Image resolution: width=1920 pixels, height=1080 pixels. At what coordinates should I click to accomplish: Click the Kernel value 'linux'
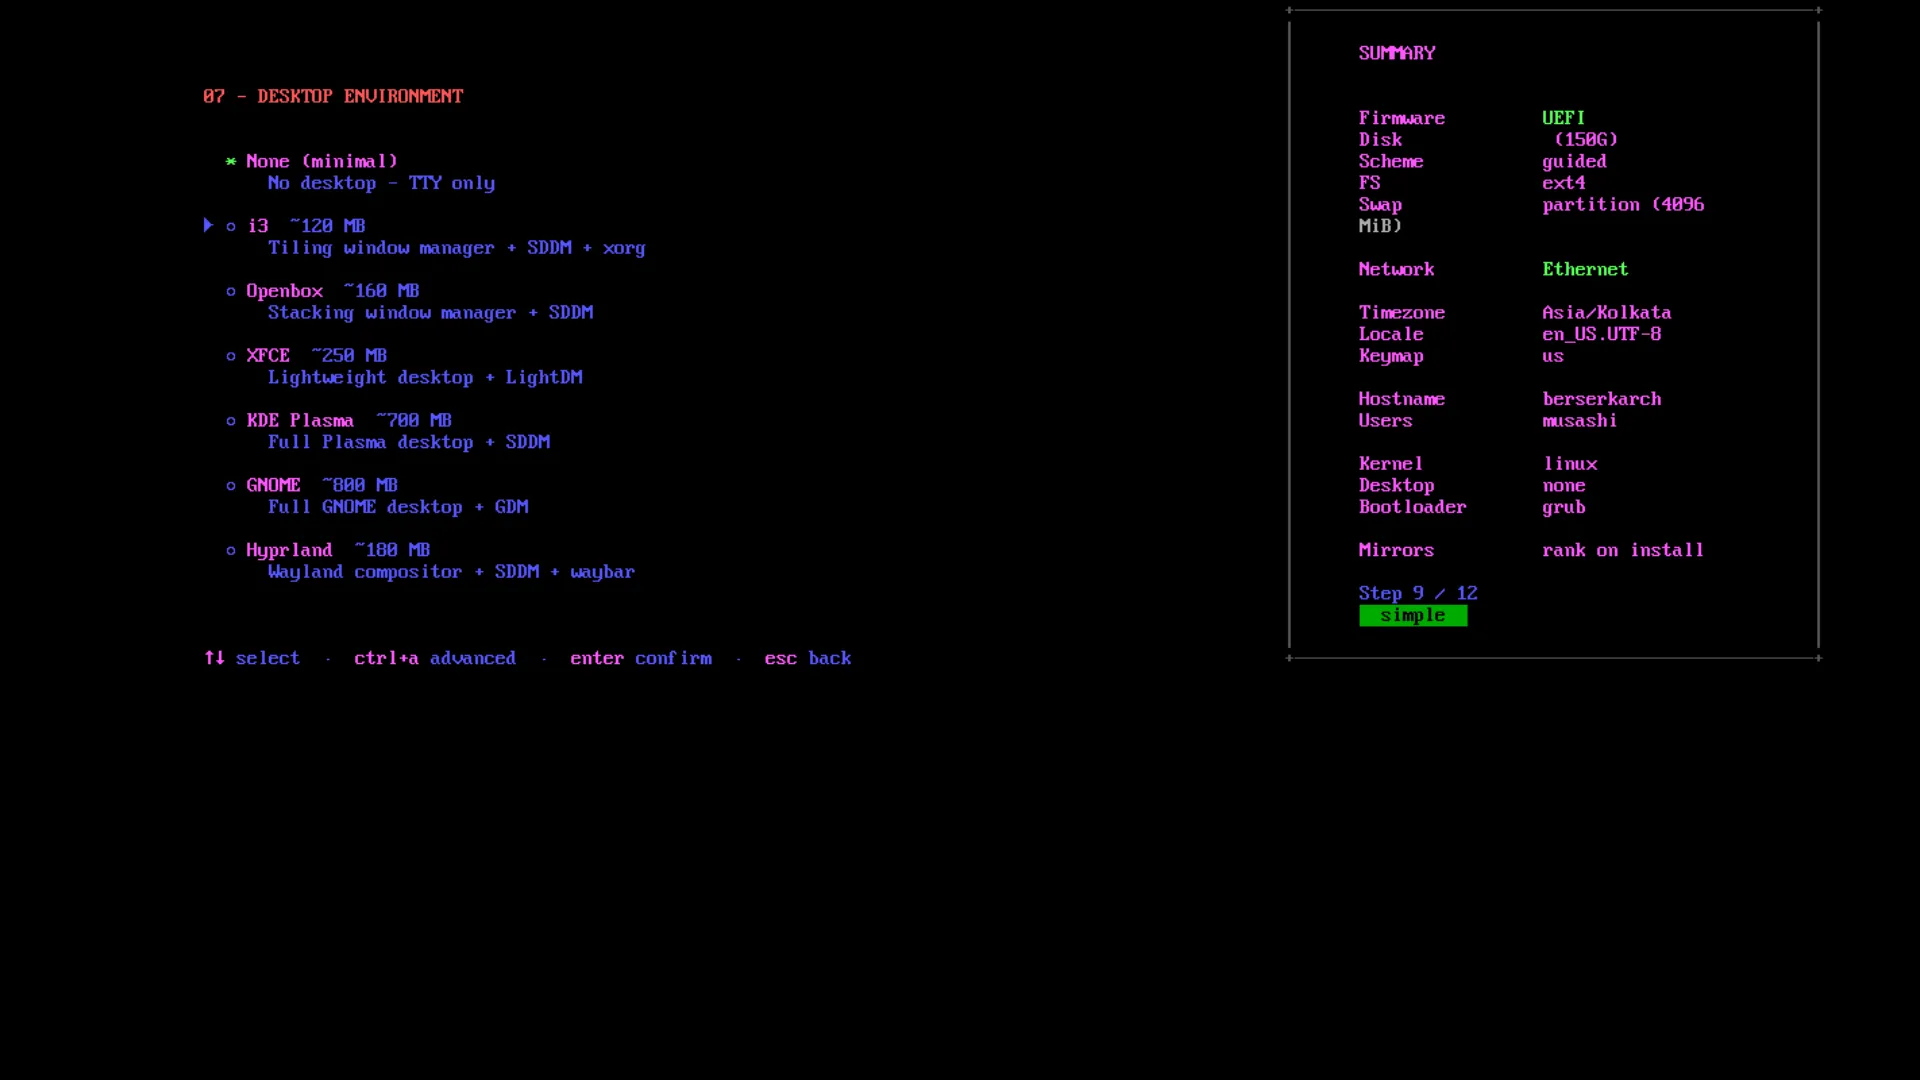coord(1570,465)
